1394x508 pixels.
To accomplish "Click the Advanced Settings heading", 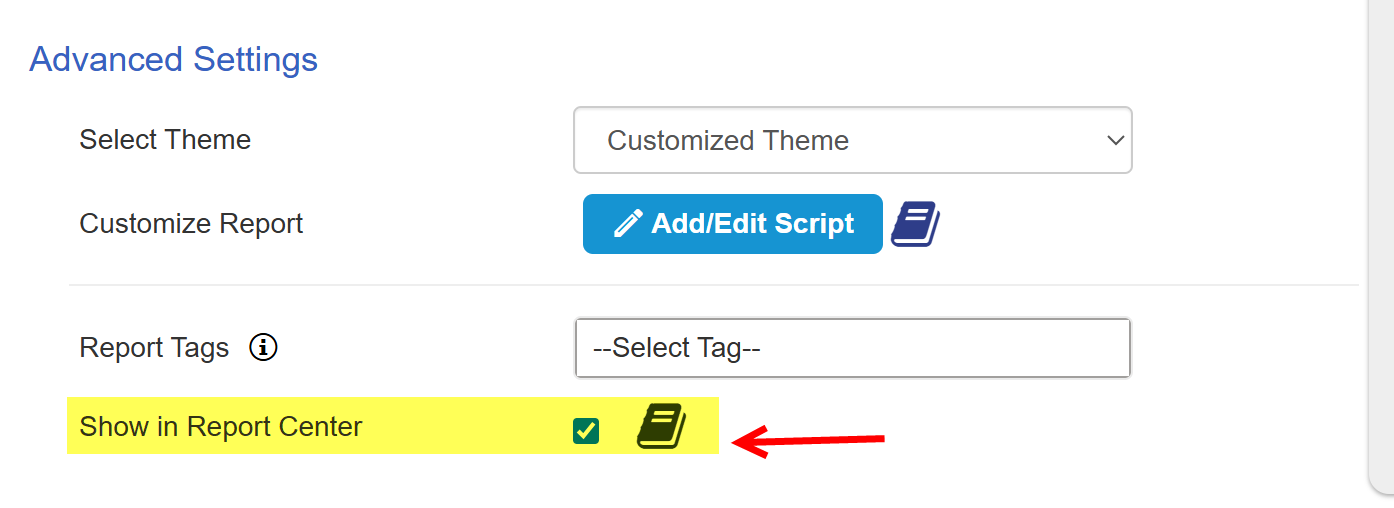I will [x=173, y=60].
